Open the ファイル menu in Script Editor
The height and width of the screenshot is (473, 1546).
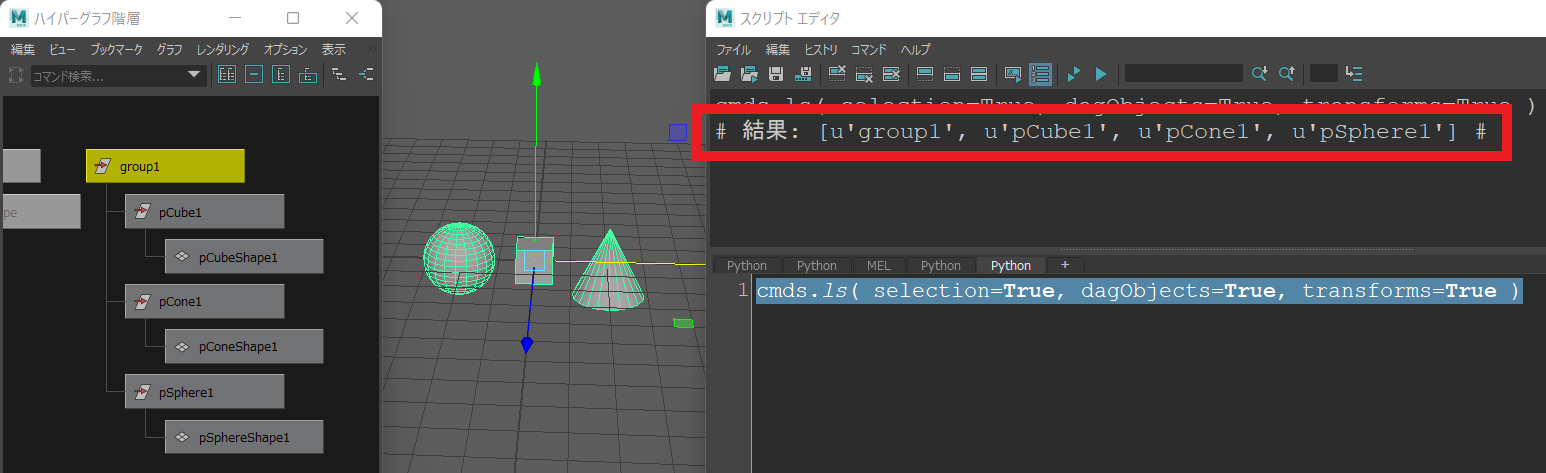point(733,49)
